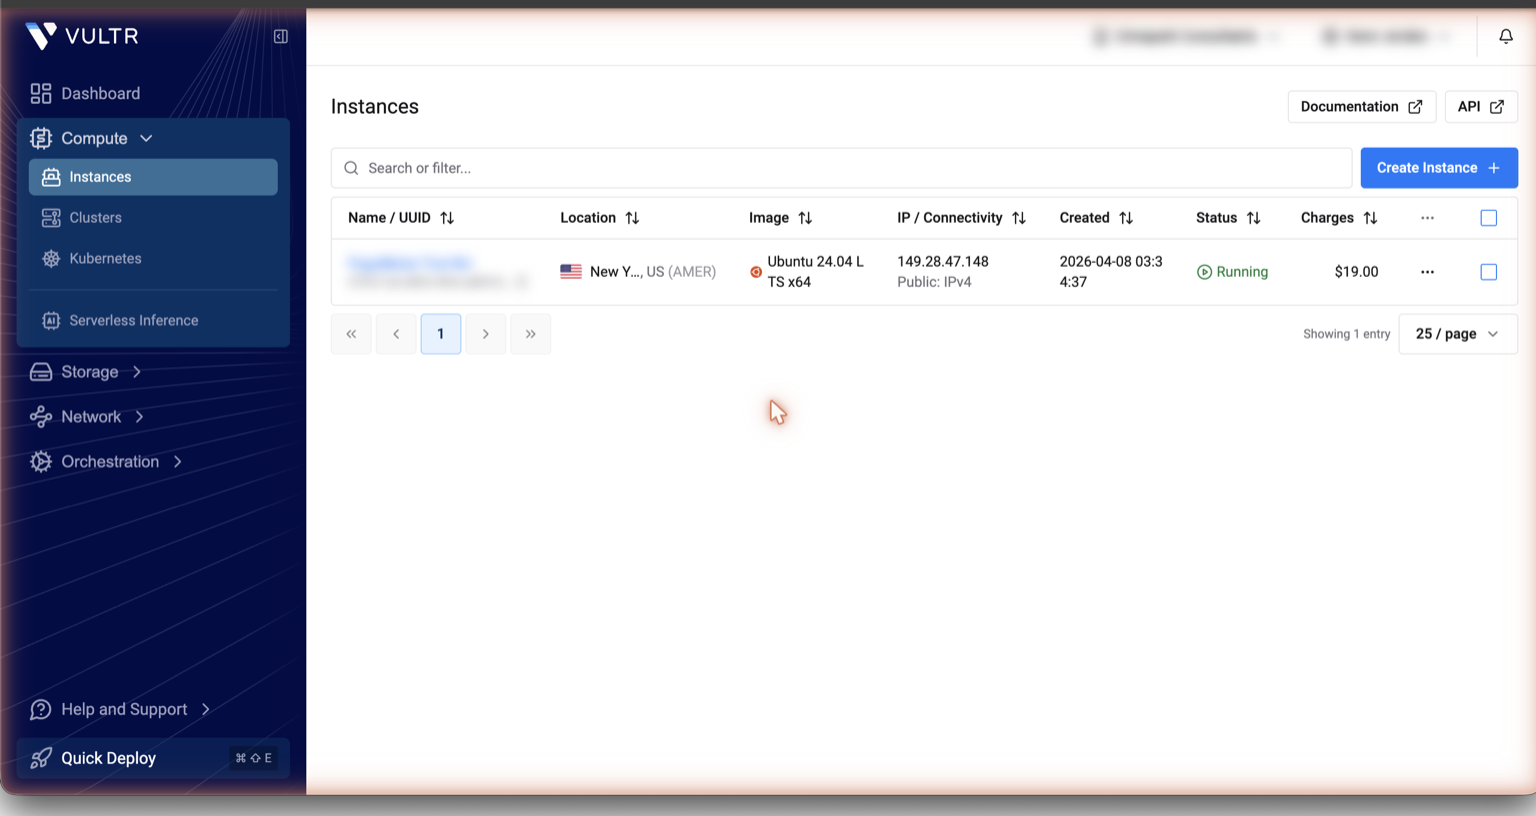Launch Quick Deploy
Screen dimensions: 1536x816
point(153,758)
